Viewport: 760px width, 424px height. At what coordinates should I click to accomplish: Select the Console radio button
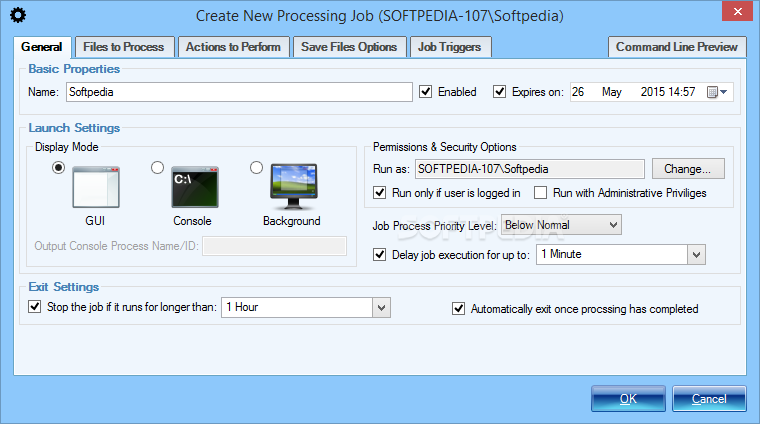[157, 168]
